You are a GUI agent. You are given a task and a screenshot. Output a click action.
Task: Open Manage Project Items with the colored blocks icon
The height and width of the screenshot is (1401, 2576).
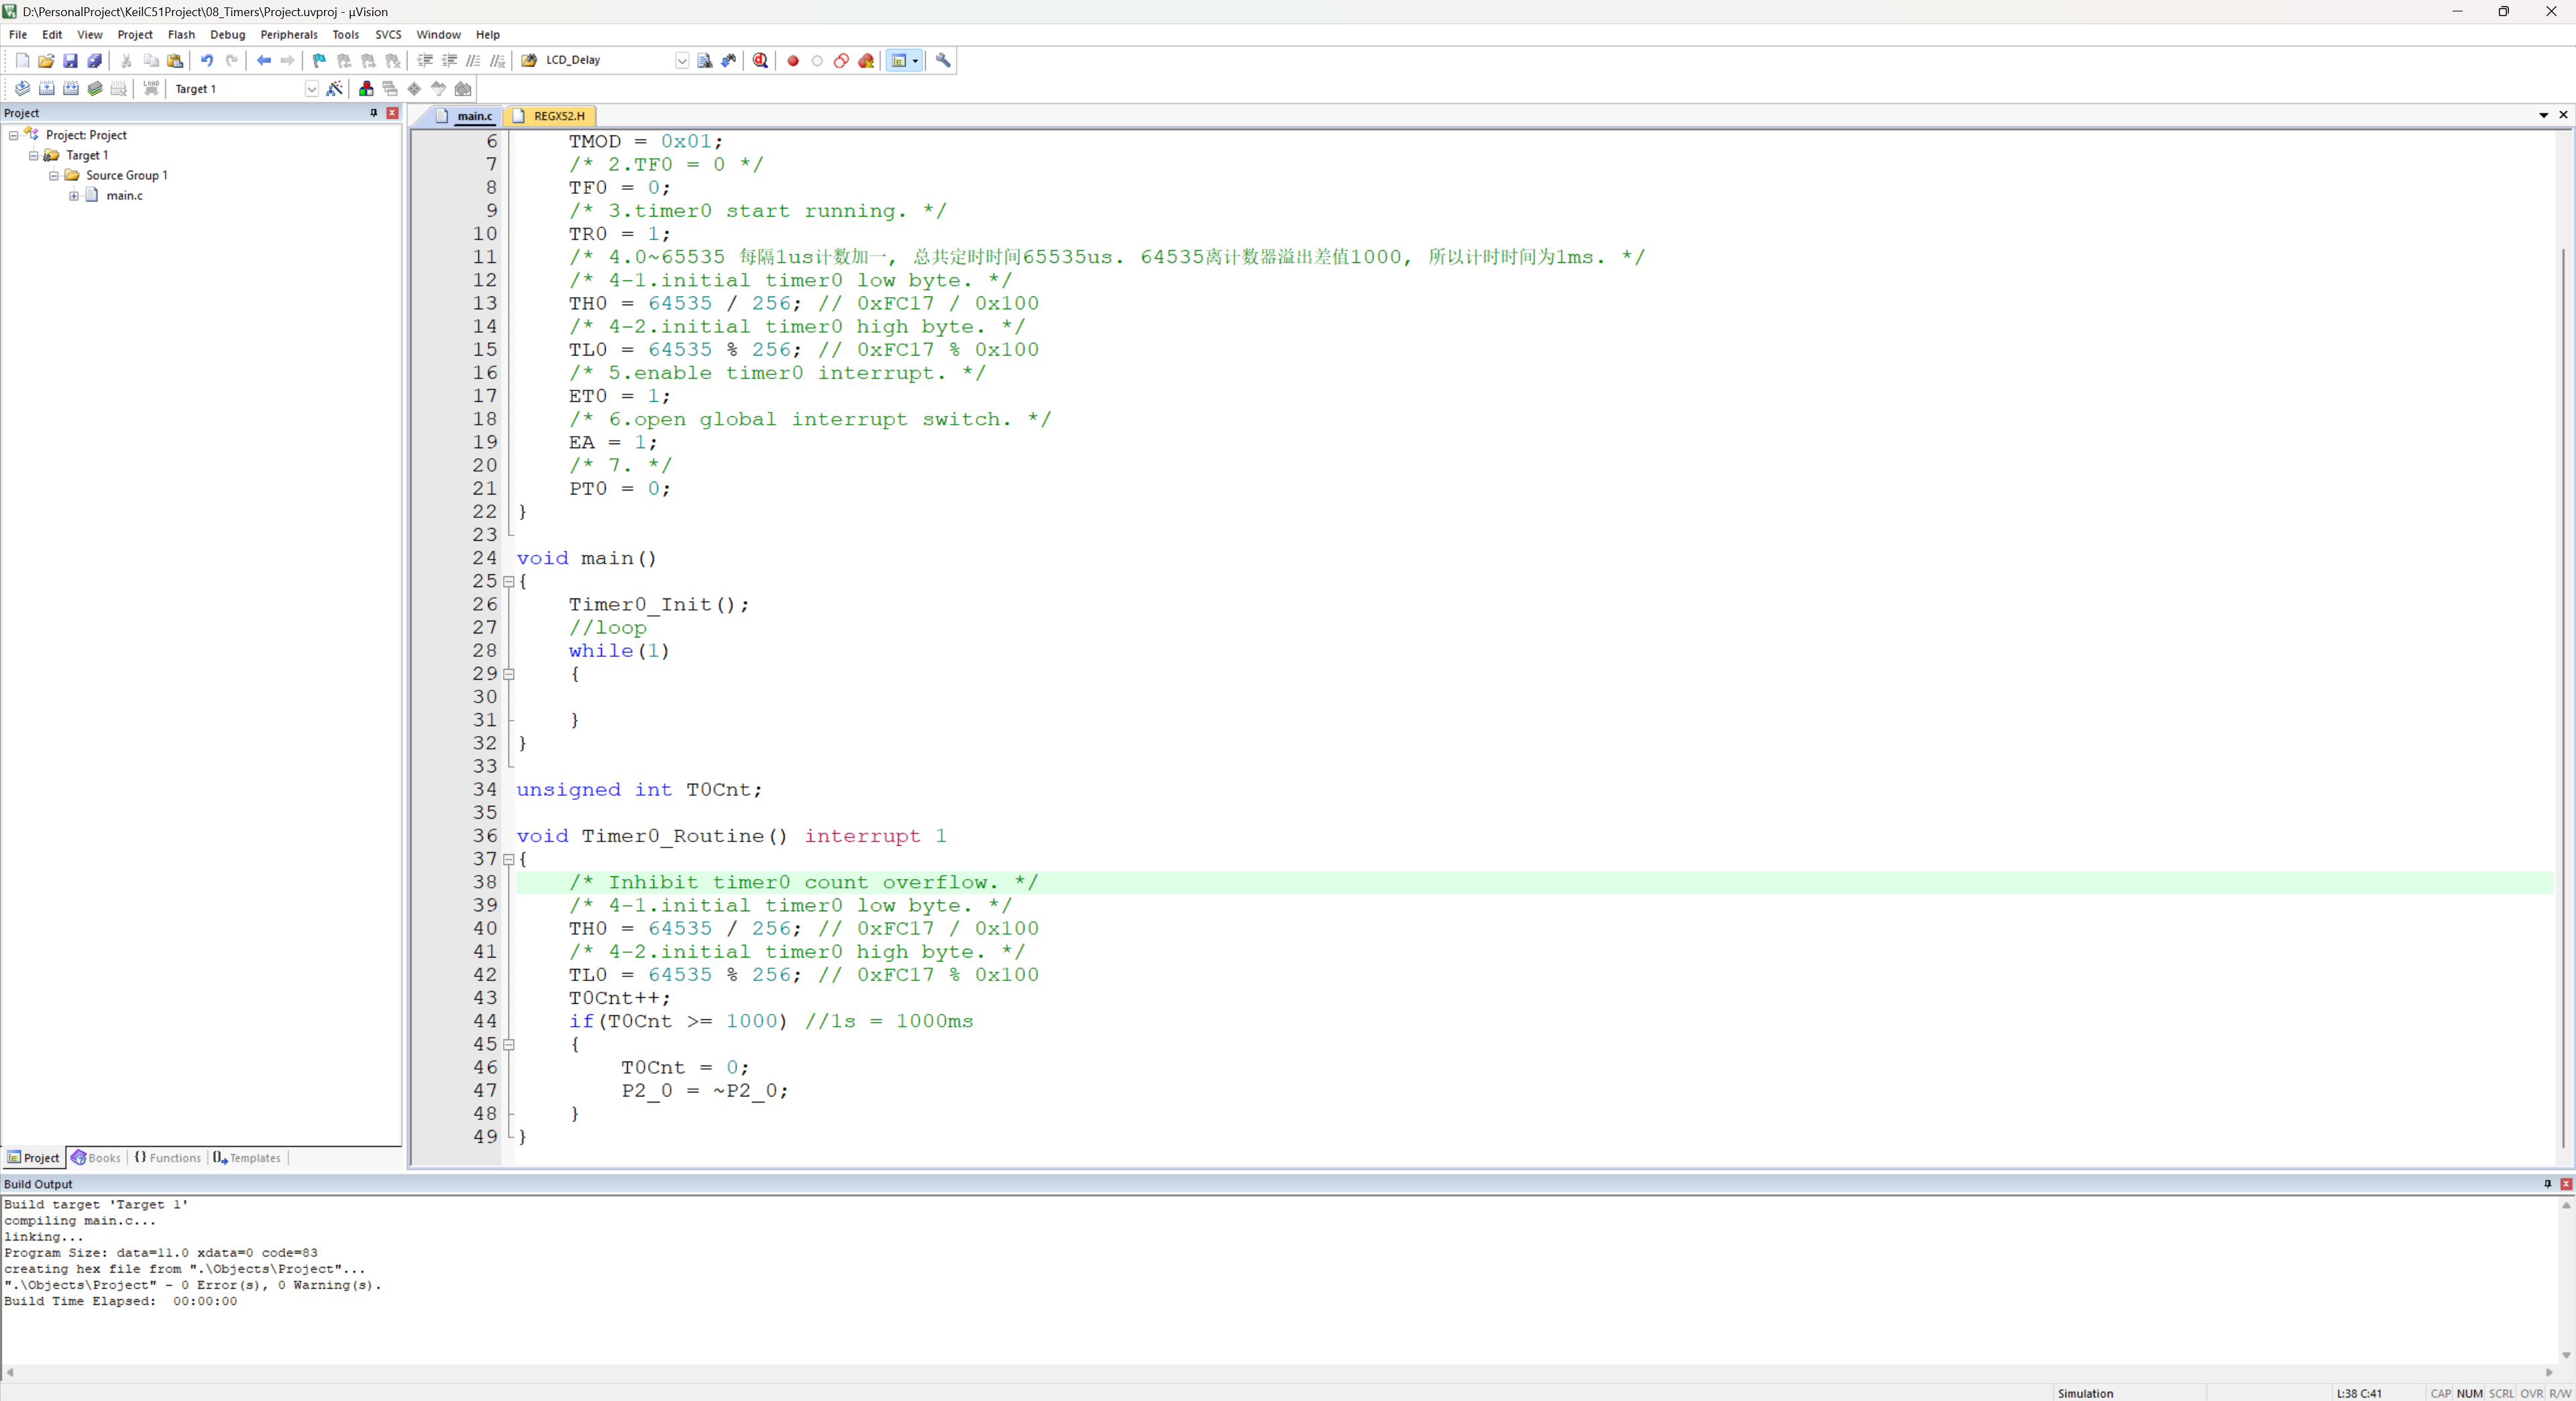pos(366,88)
